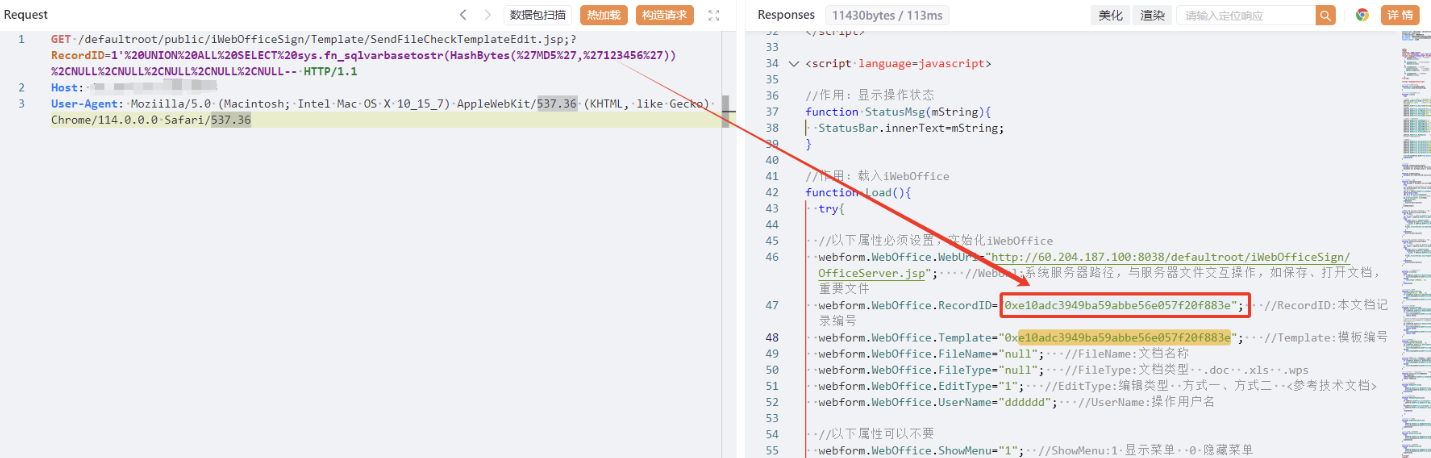This screenshot has height=458, width=1431.
Task: Click the 数据包扫描 button
Action: pos(538,15)
